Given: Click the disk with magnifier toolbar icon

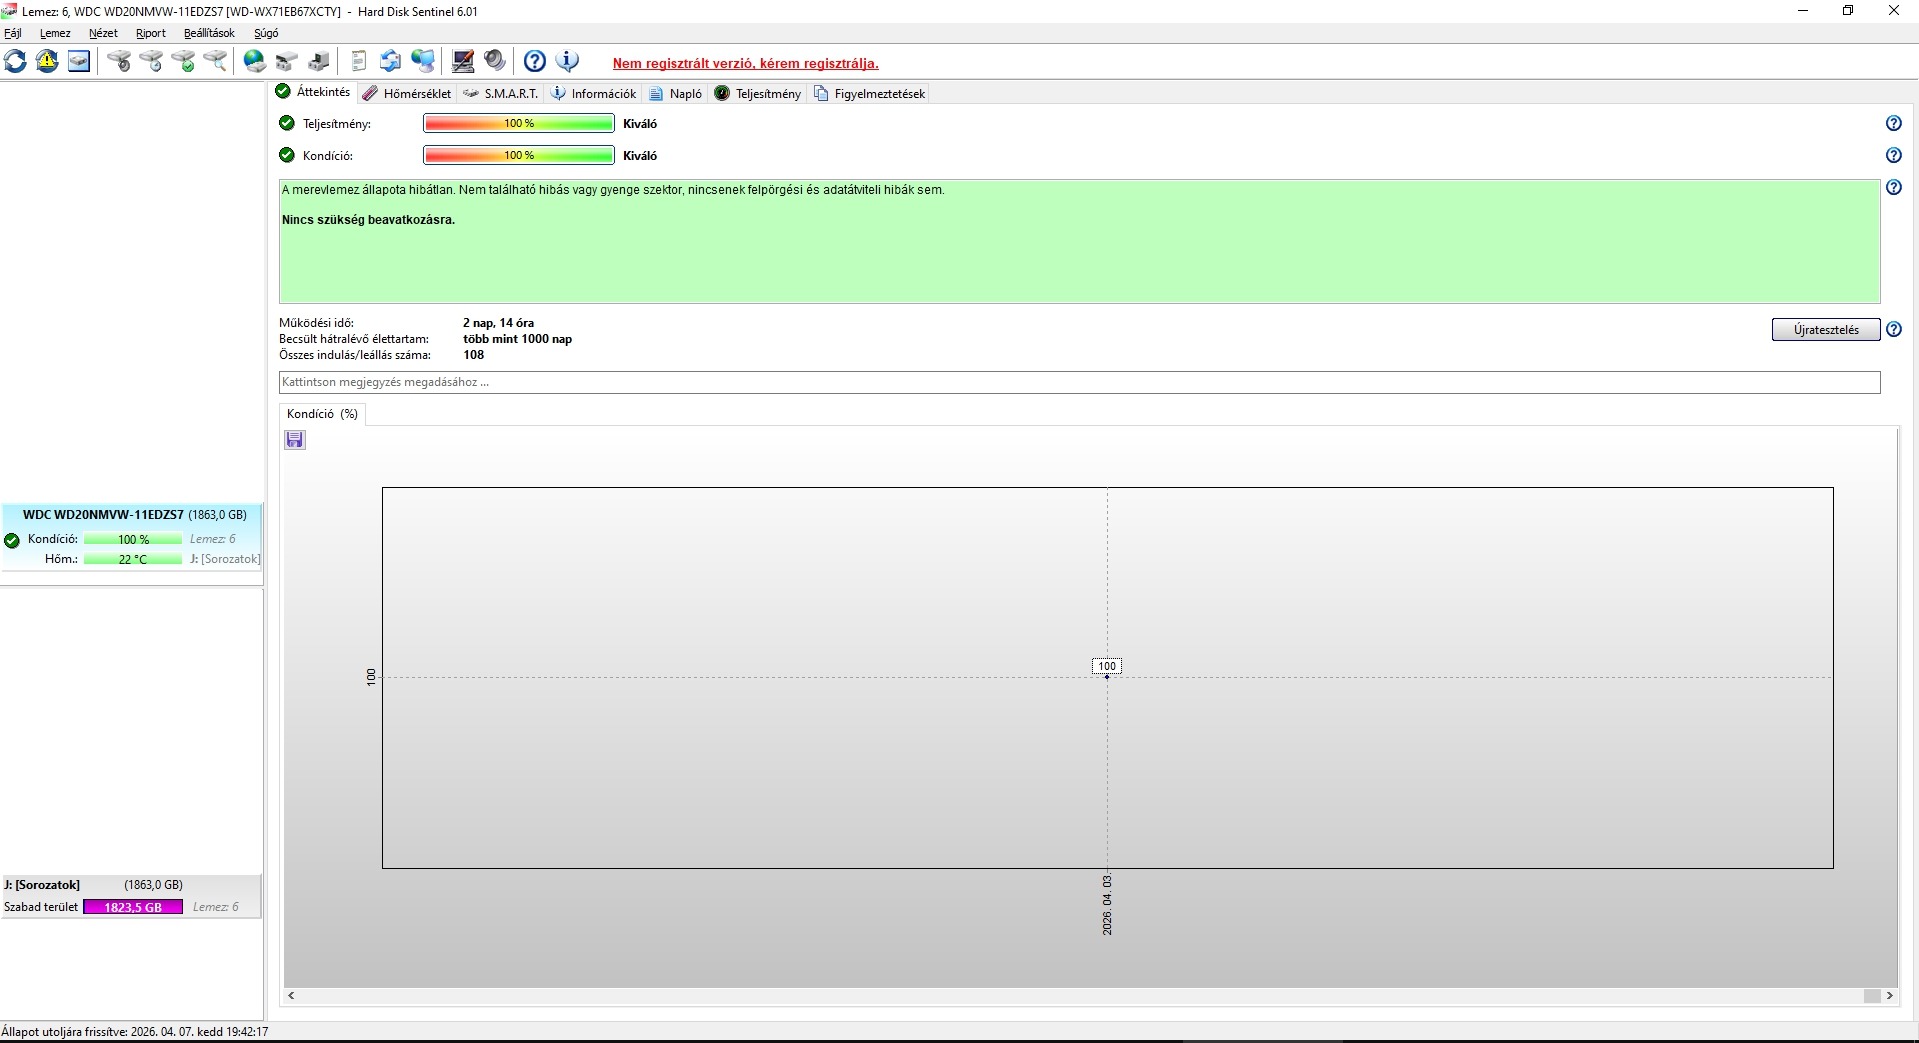Looking at the screenshot, I should coord(216,62).
